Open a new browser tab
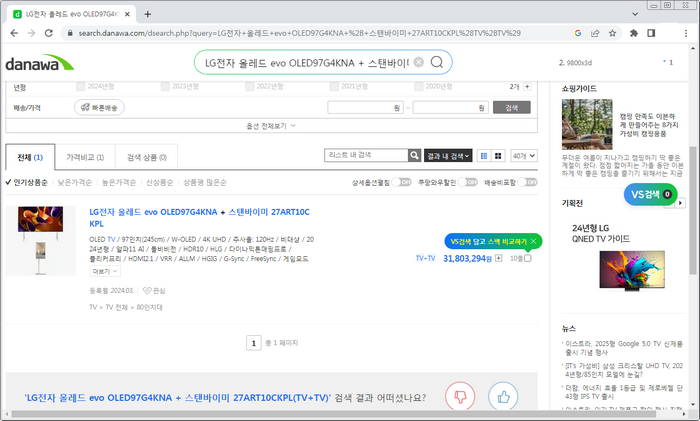The height and width of the screenshot is (421, 700). point(147,14)
